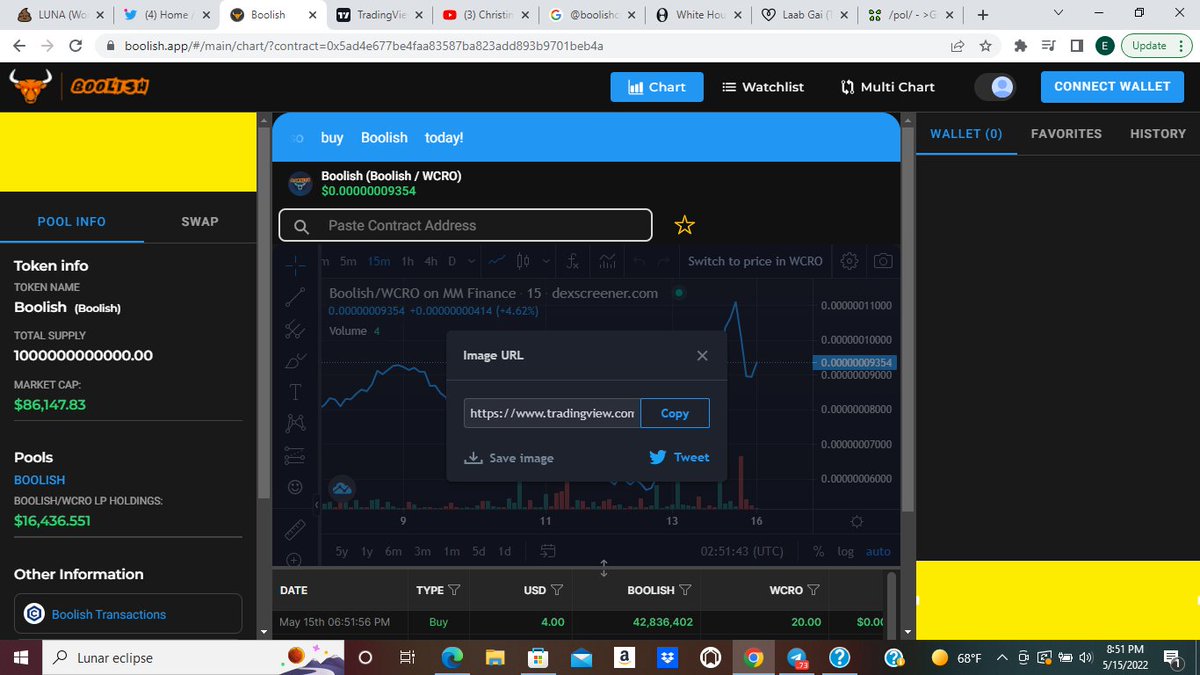Click Tweet in Image URL dialog
Viewport: 1200px width, 675px height.
coord(680,457)
